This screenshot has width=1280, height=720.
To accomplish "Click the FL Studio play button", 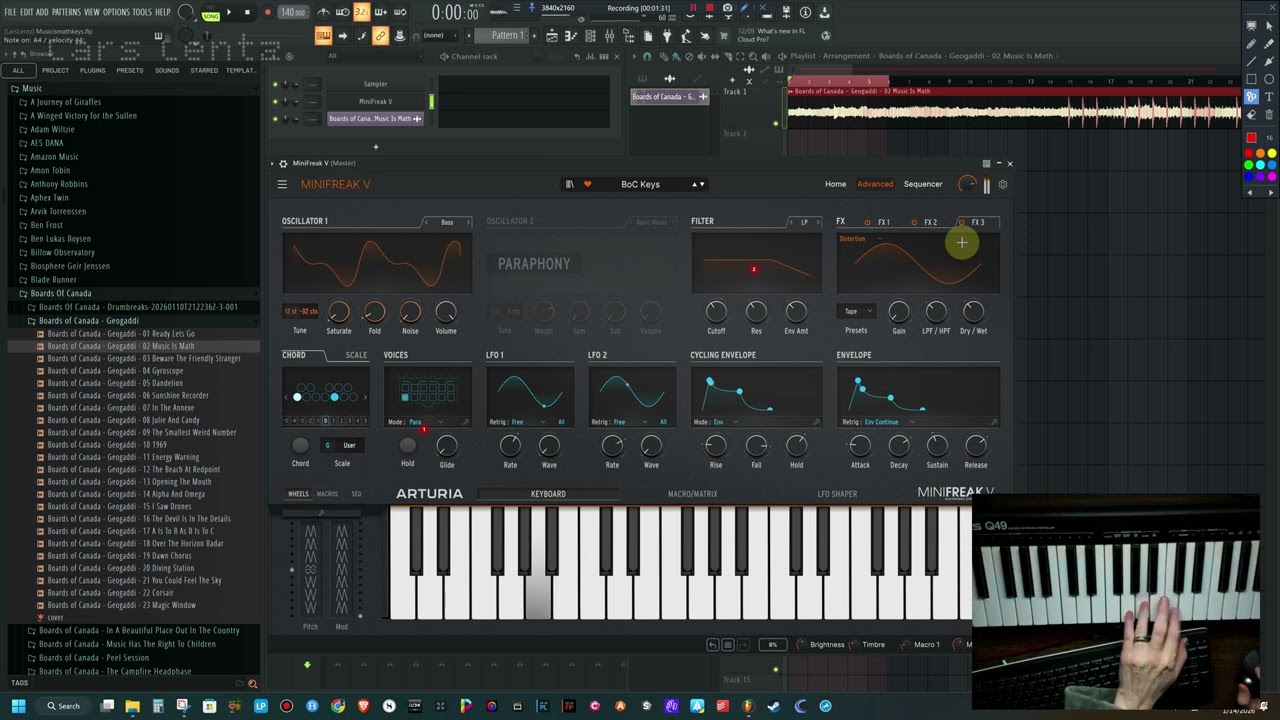I will tap(229, 12).
